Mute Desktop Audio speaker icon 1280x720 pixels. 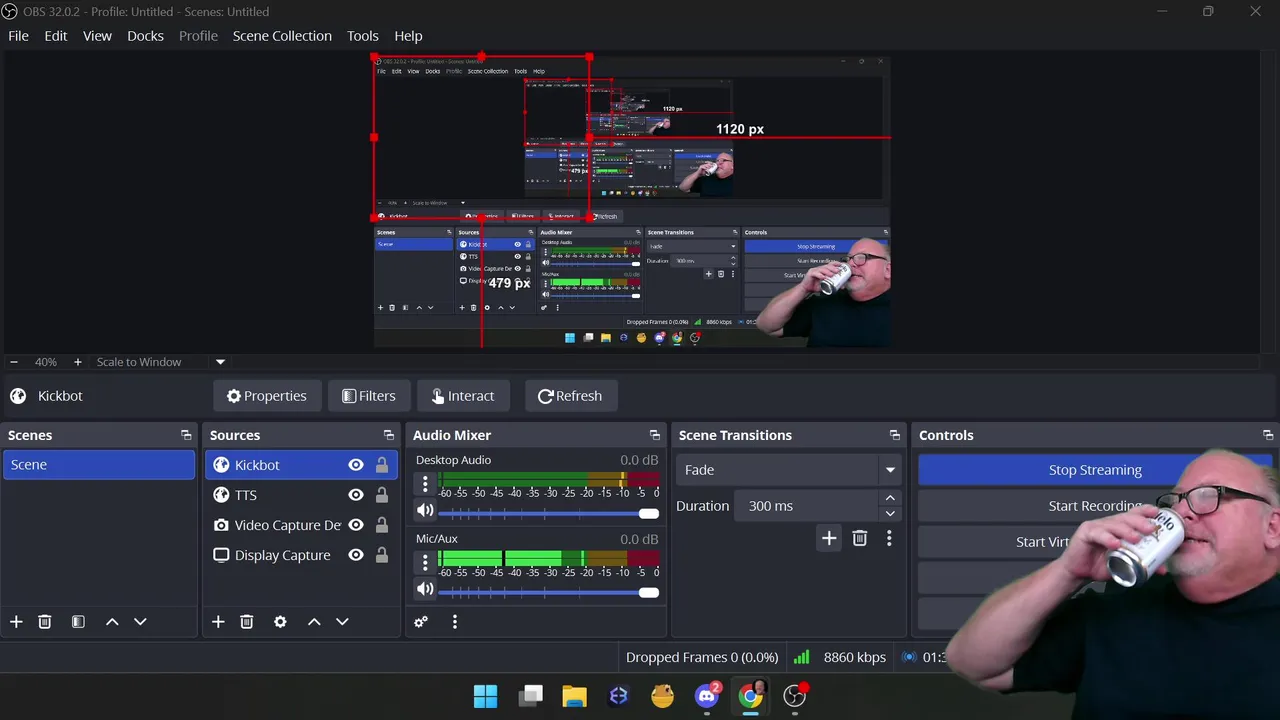(x=425, y=511)
